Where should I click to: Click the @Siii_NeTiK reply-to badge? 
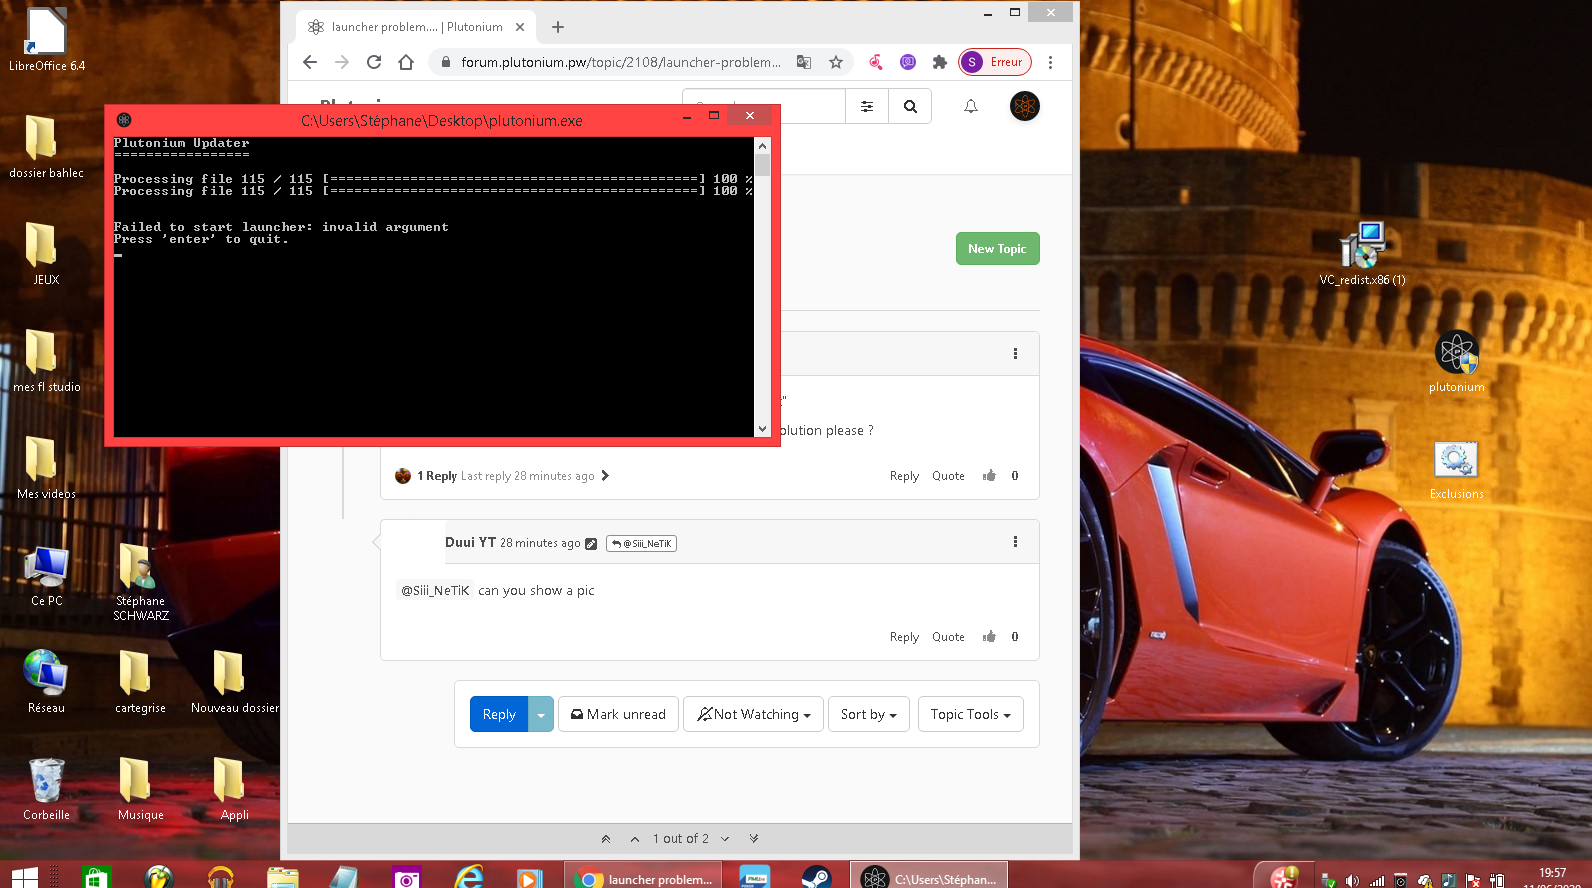click(x=641, y=544)
